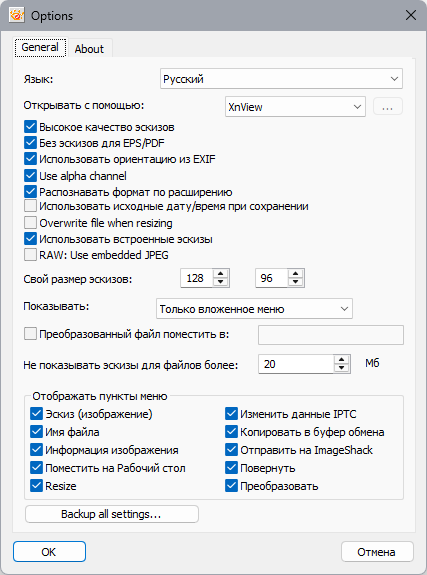
Task: Toggle "Use alpha channel" checkbox
Action: click(x=30, y=176)
